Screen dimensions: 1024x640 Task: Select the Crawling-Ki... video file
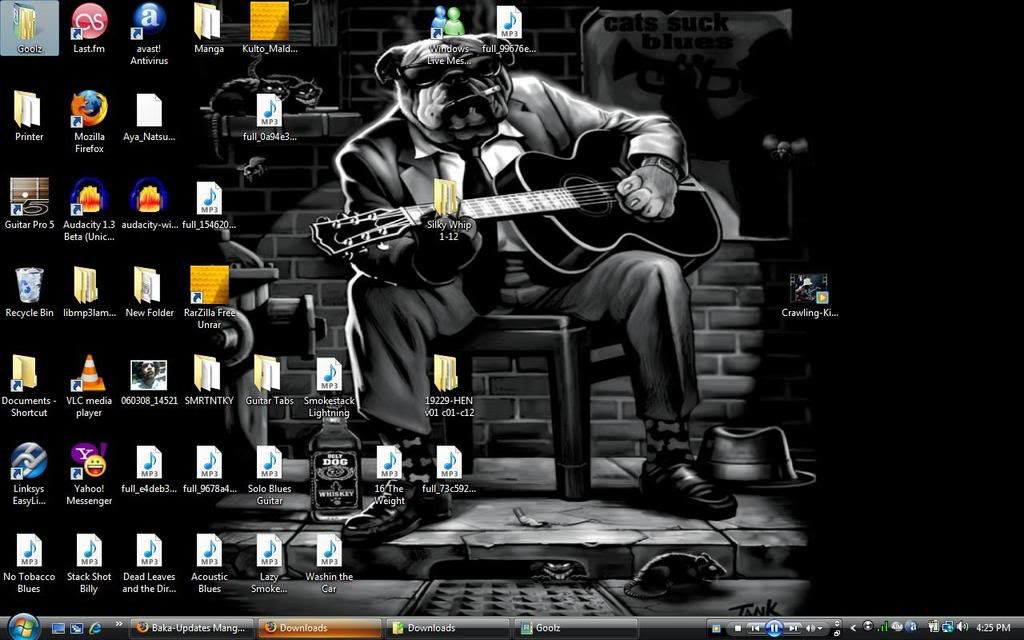[809, 295]
